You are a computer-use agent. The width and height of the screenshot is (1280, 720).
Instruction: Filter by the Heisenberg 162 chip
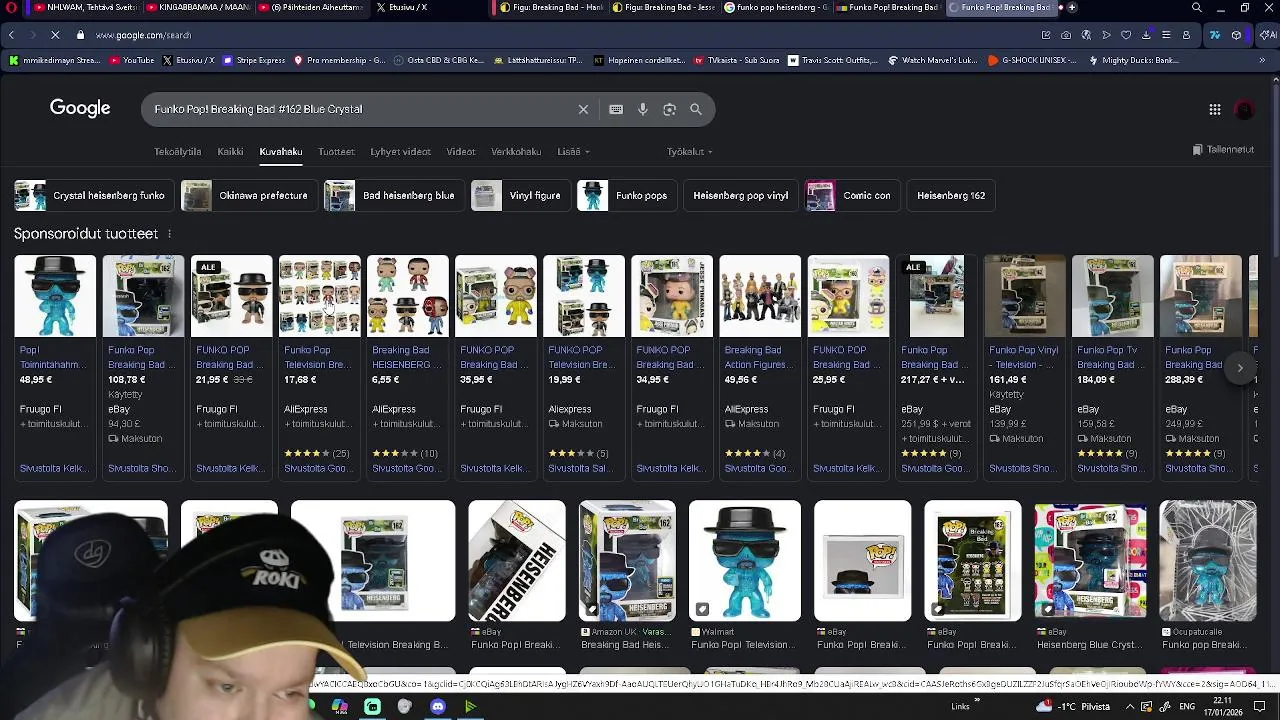click(951, 196)
